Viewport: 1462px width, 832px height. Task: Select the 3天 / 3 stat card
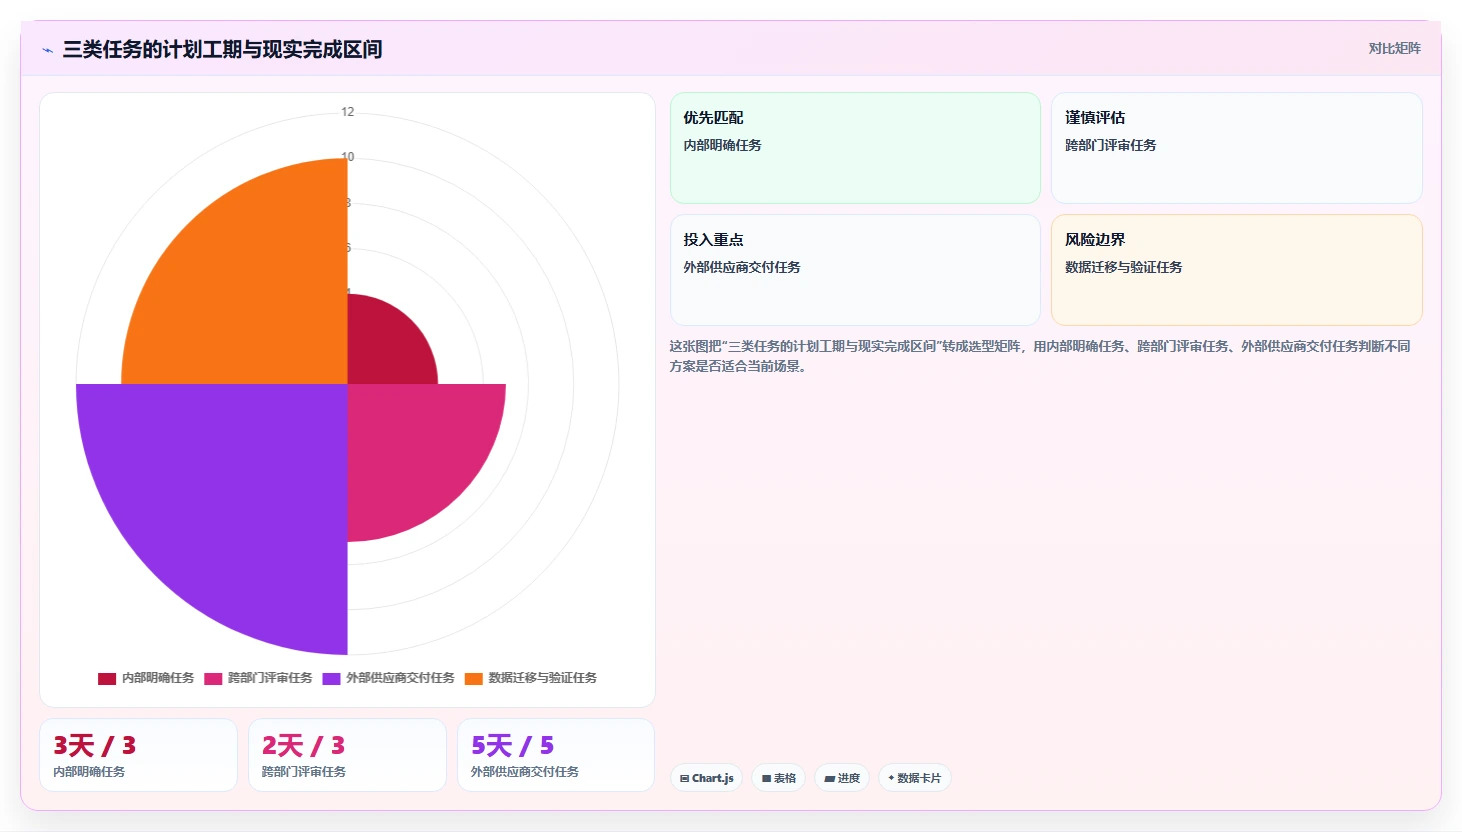(x=138, y=755)
